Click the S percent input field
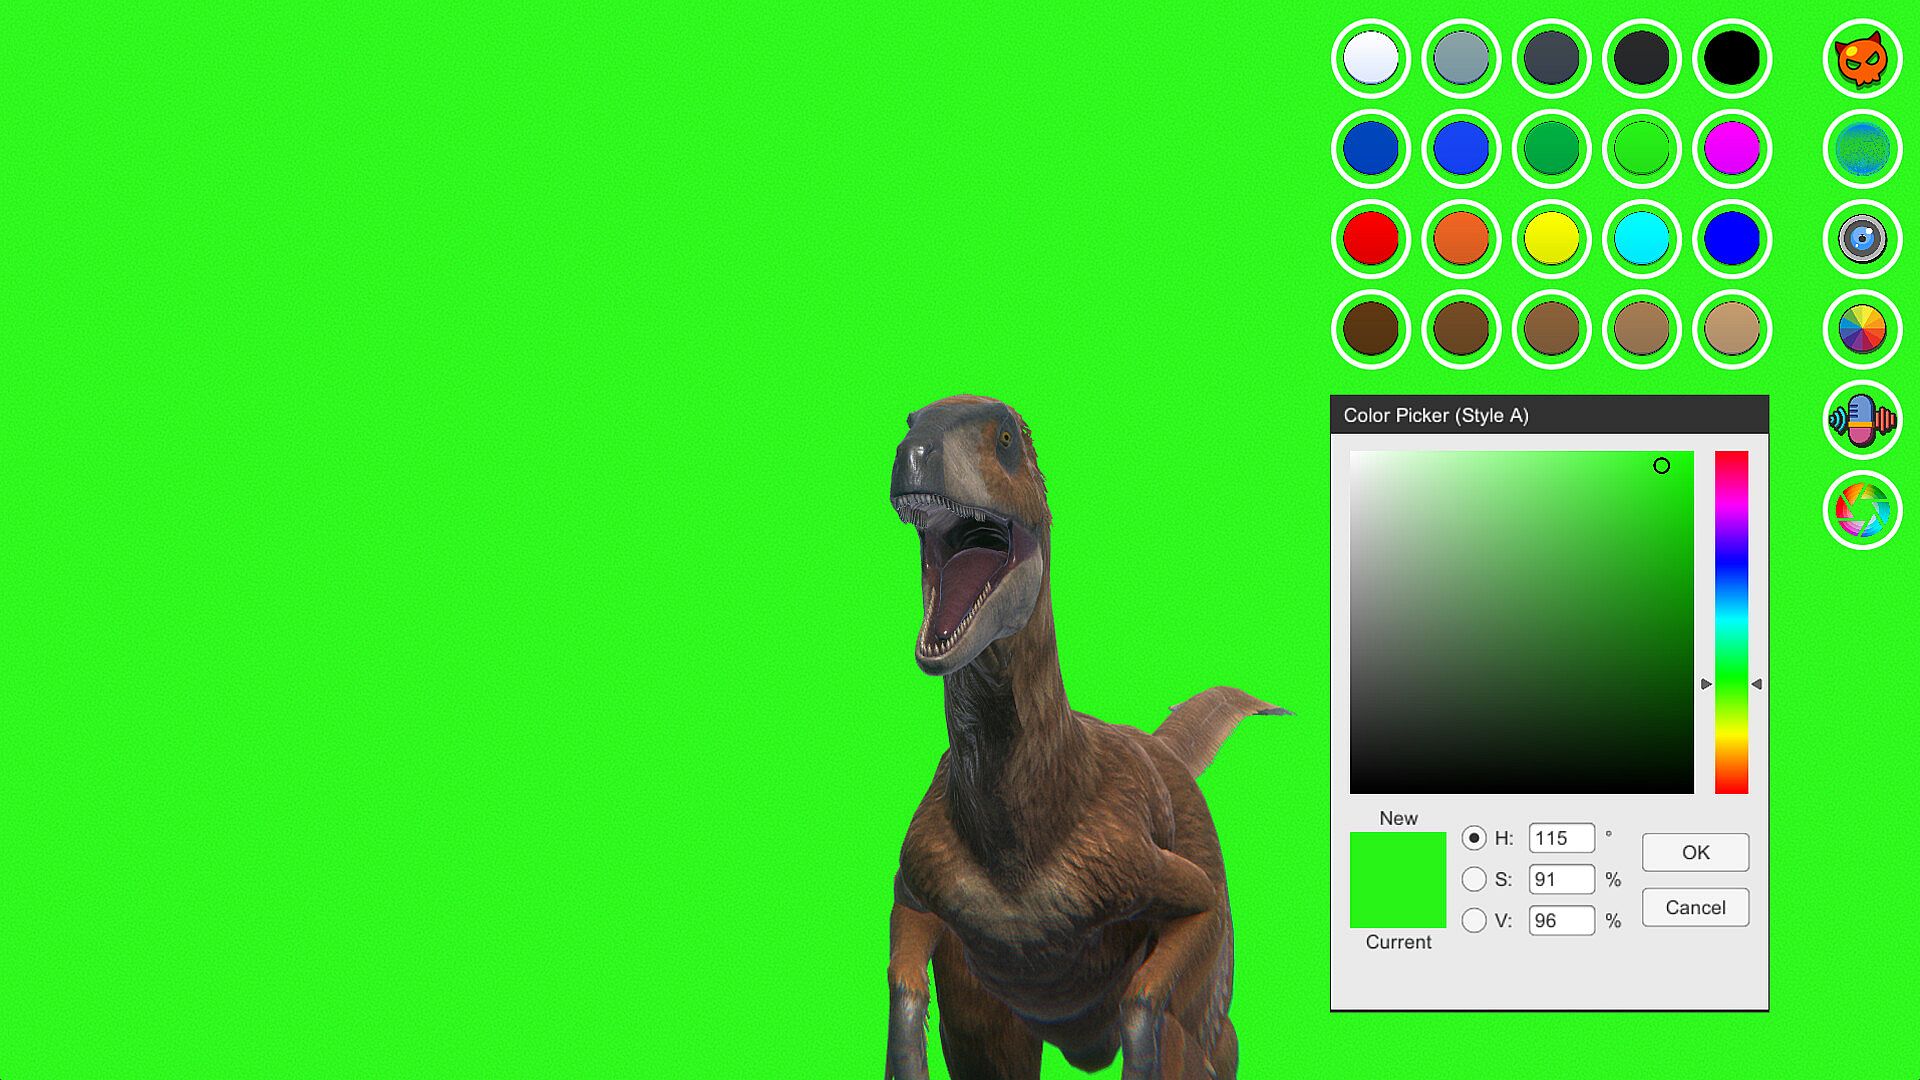This screenshot has width=1920, height=1080. coord(1561,879)
